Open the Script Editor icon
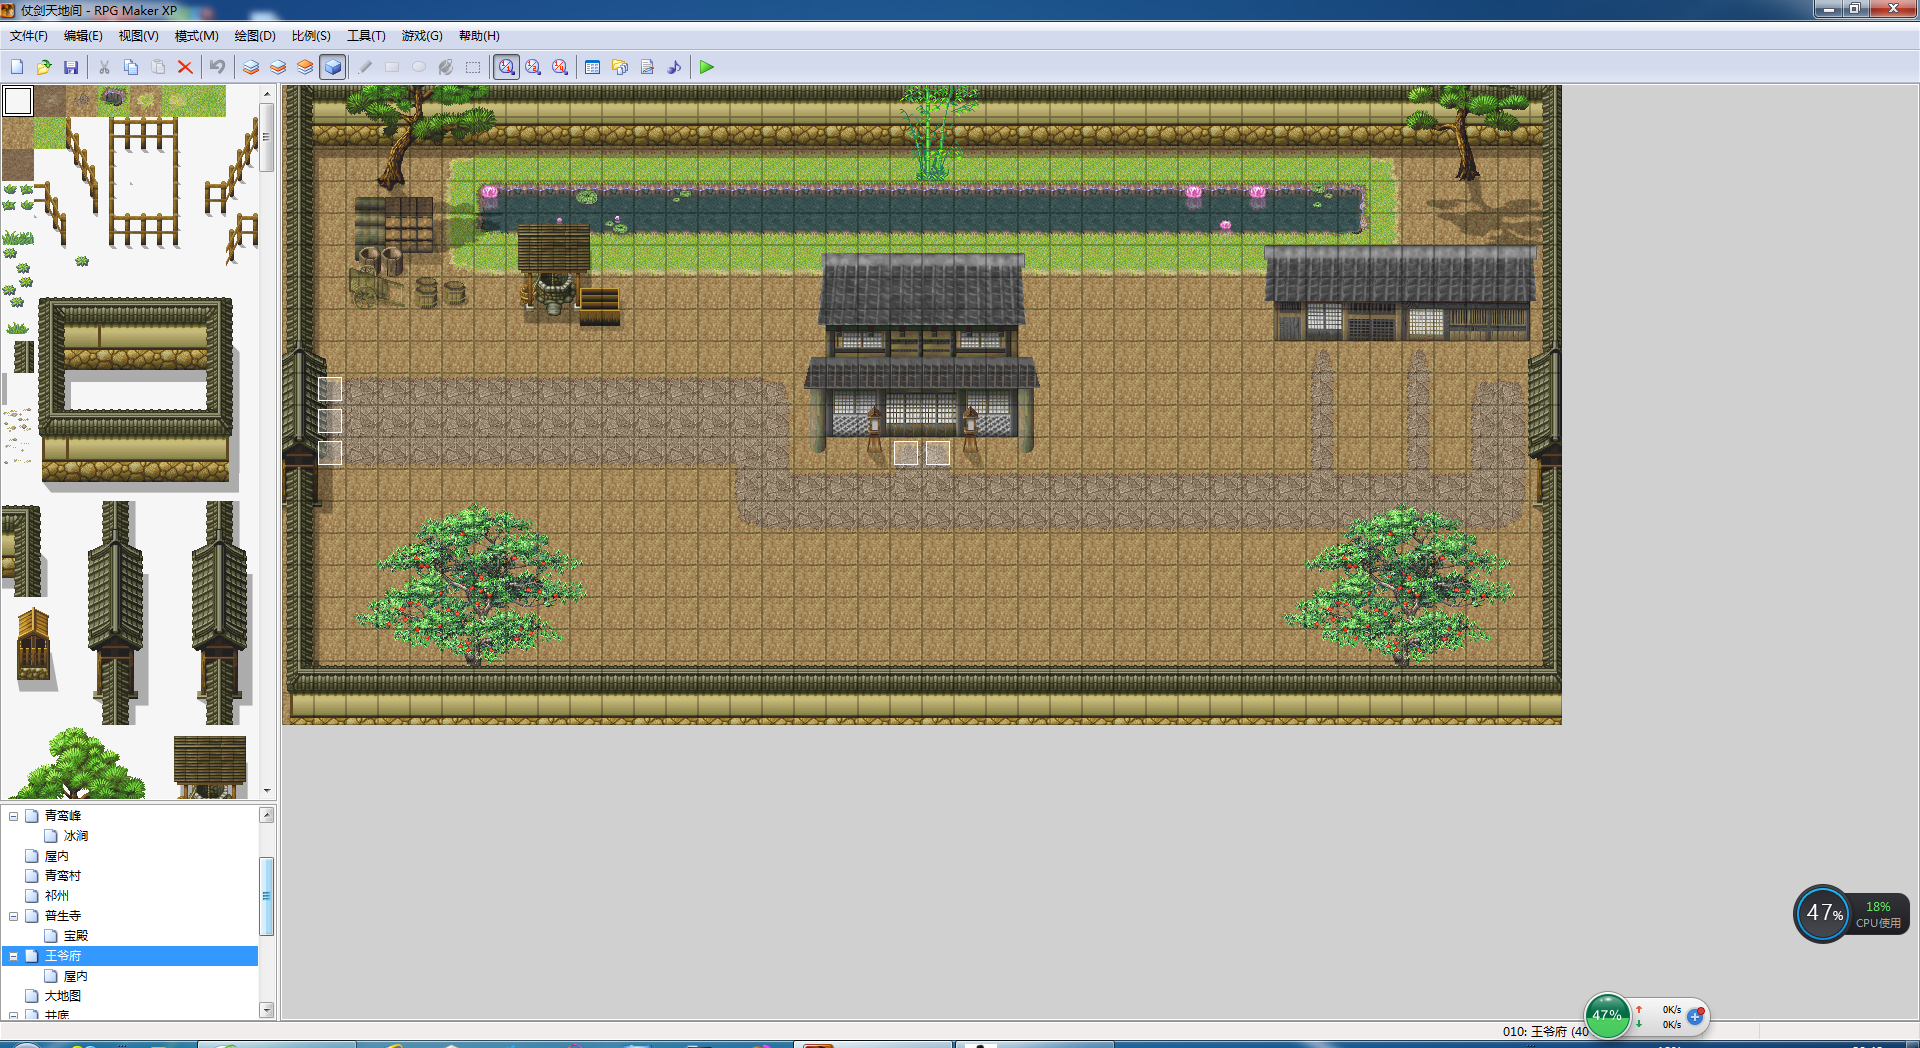This screenshot has width=1920, height=1048. 647,67
